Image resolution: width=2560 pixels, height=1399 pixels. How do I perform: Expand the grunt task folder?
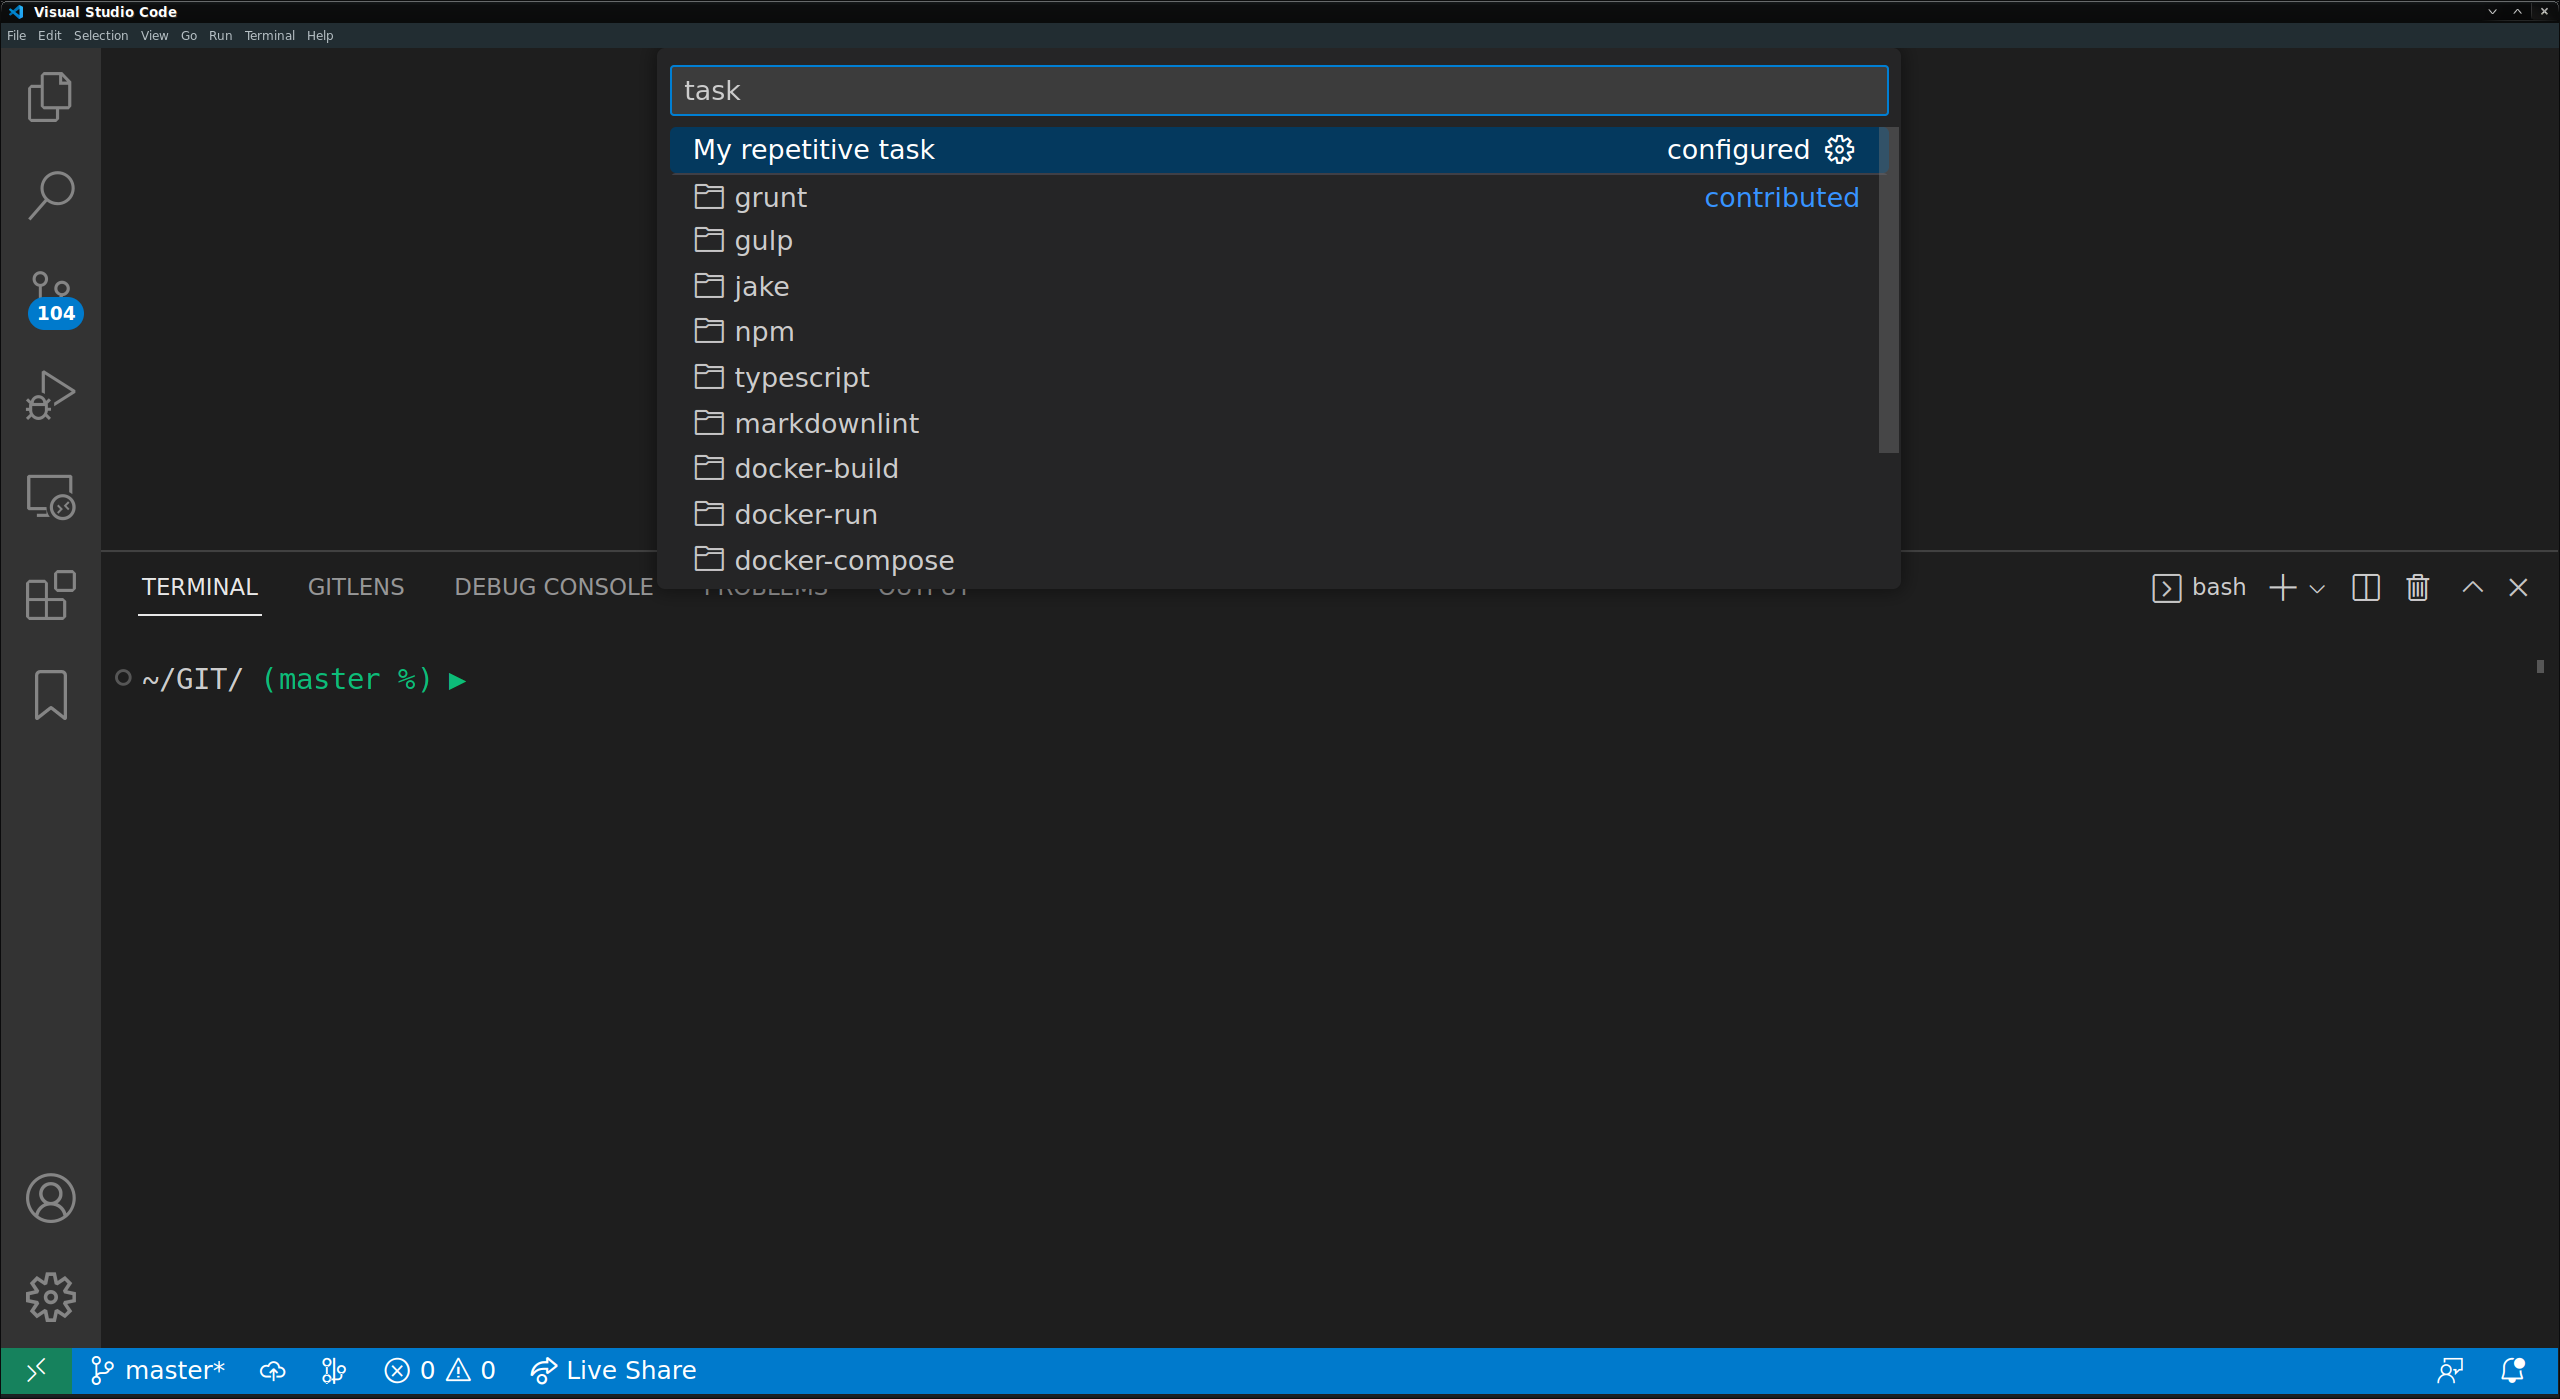click(1274, 197)
